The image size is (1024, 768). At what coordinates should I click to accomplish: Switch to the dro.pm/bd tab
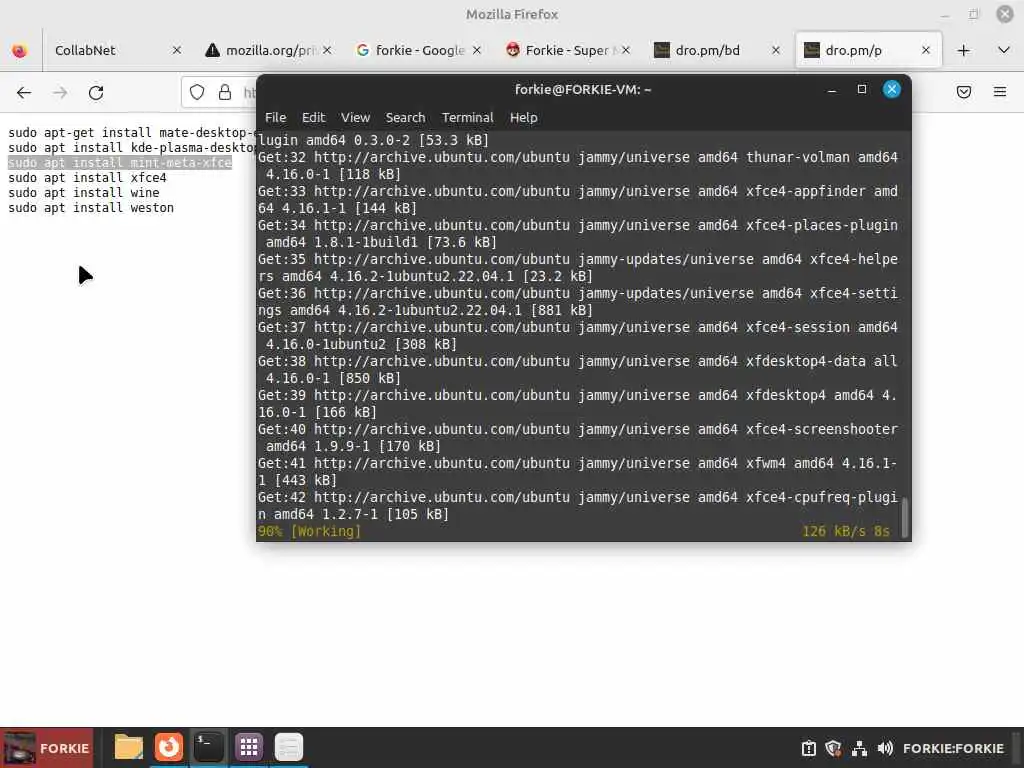point(717,50)
